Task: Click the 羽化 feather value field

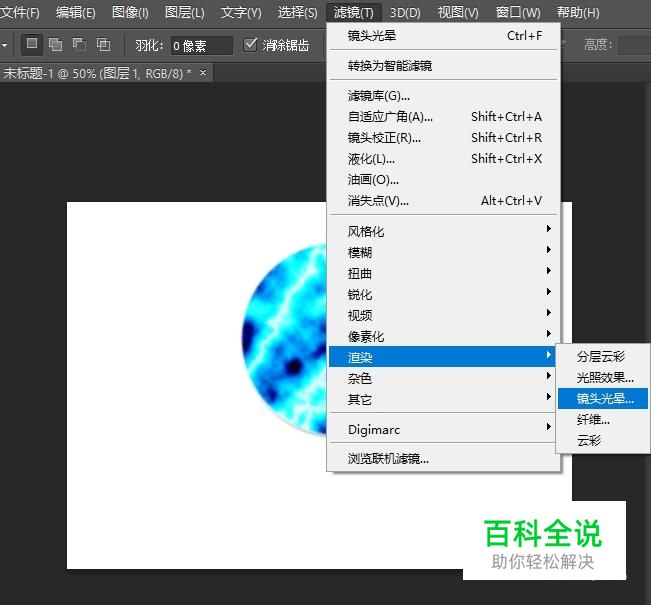Action: (202, 45)
